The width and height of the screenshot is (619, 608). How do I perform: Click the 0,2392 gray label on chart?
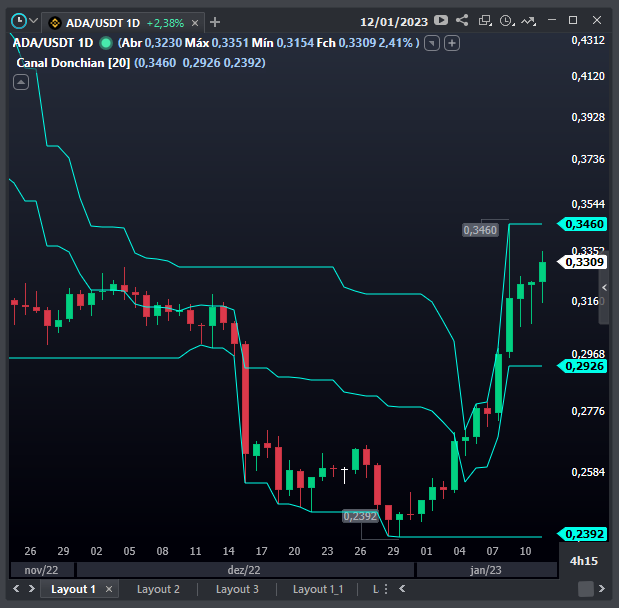pos(360,516)
